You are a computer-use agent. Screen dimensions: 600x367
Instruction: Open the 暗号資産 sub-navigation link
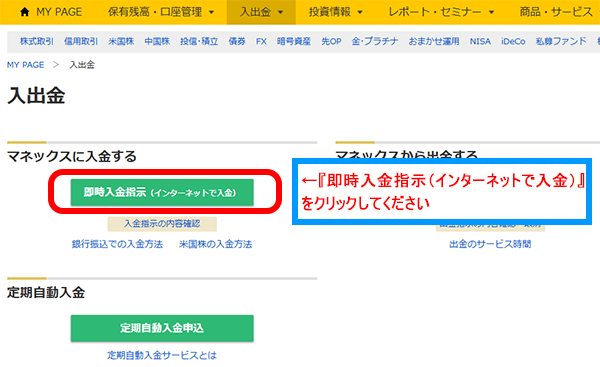pyautogui.click(x=294, y=41)
